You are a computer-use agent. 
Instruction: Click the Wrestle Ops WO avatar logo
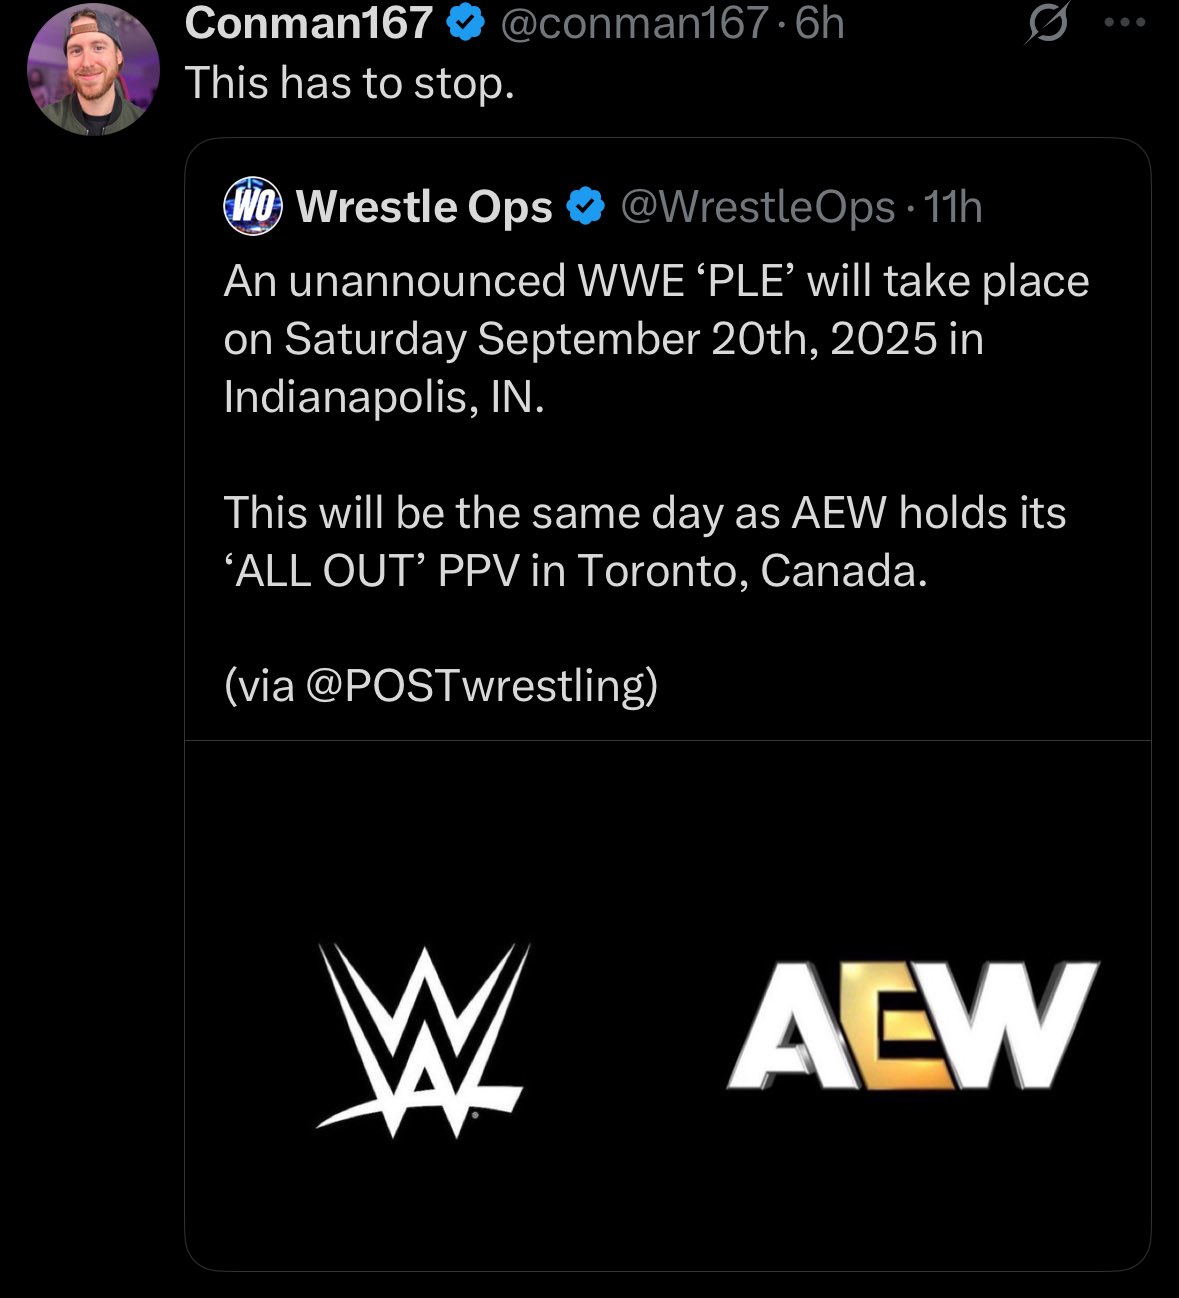coord(253,207)
